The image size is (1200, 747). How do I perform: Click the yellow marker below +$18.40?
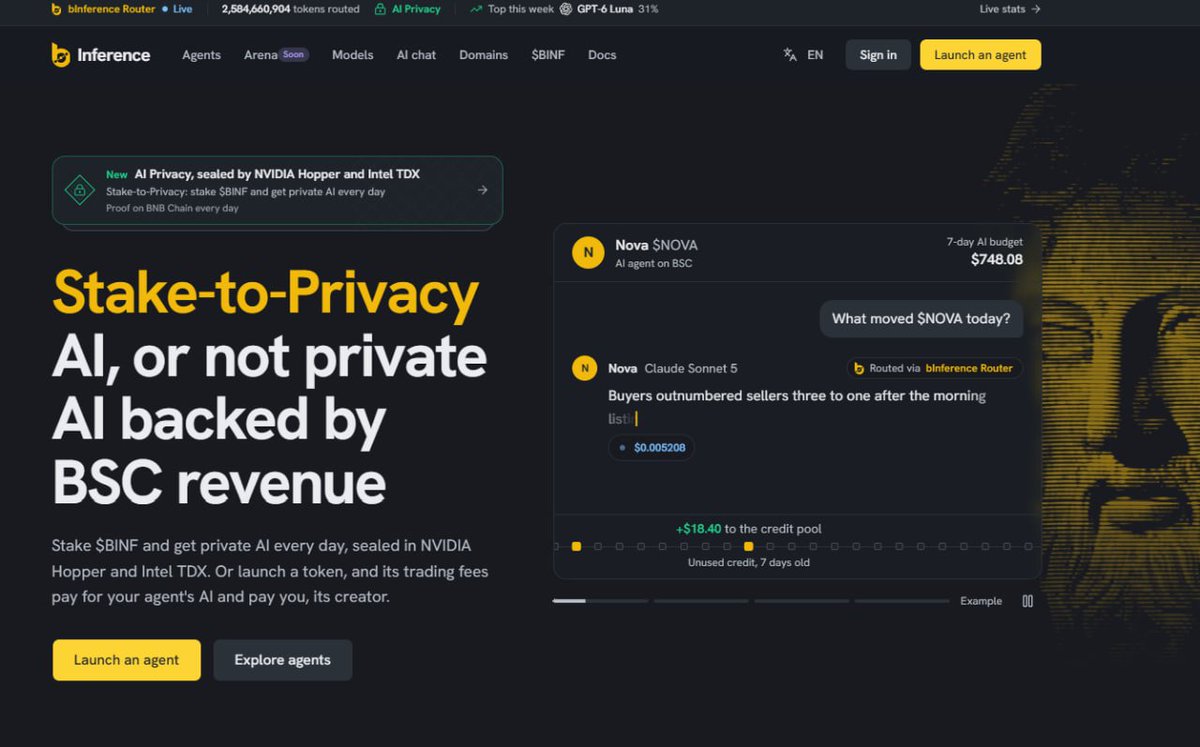(x=749, y=547)
